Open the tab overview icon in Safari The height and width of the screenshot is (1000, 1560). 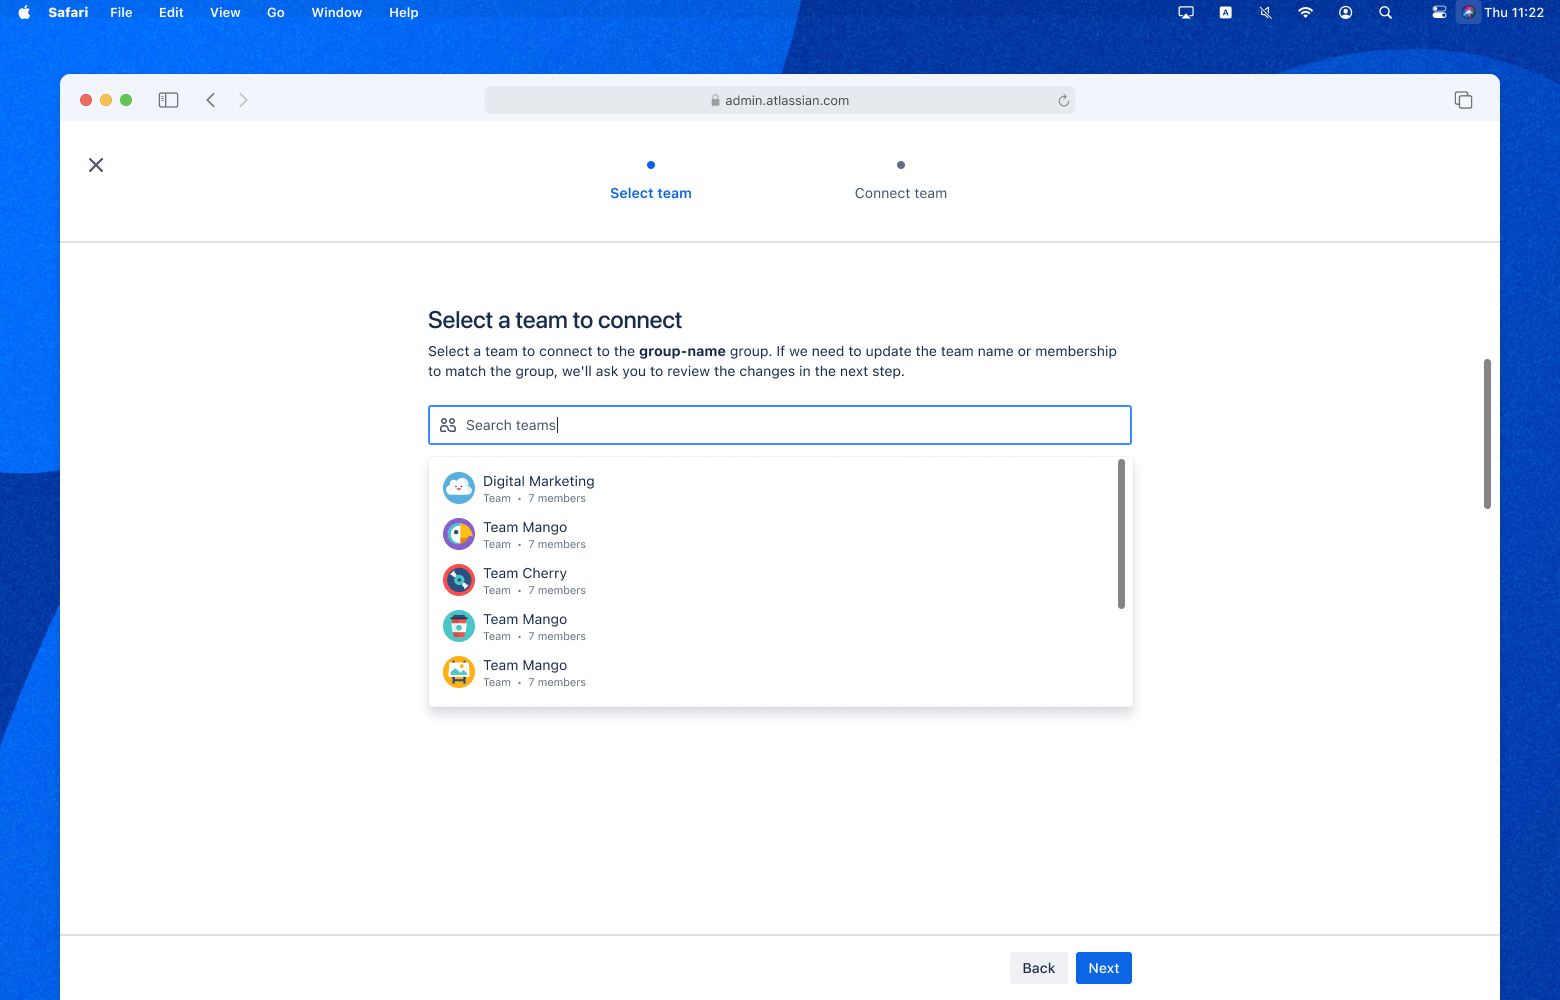1463,100
